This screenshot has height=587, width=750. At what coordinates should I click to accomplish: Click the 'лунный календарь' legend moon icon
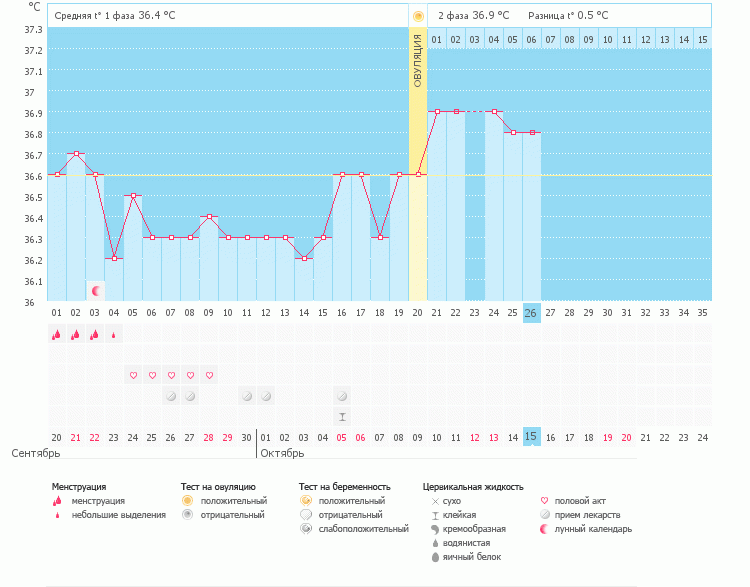pyautogui.click(x=545, y=529)
